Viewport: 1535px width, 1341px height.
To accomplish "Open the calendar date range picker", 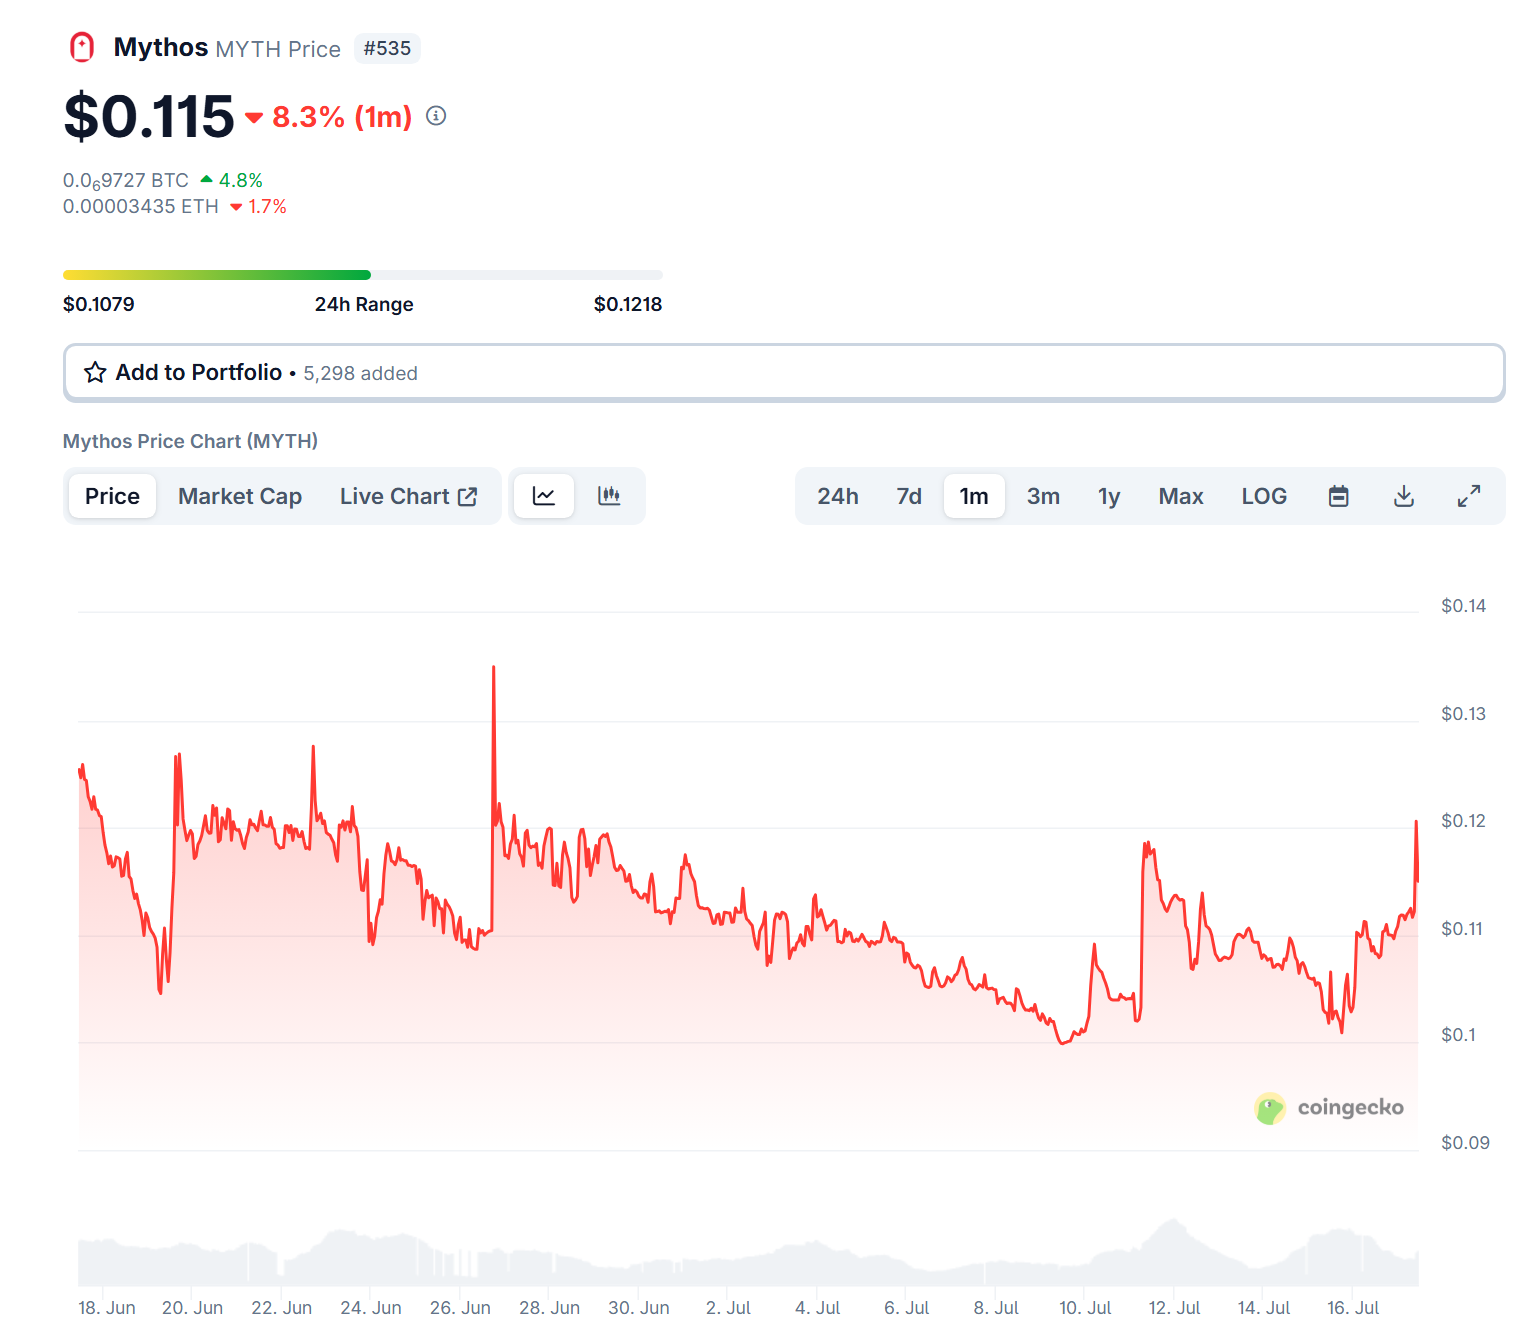I will pos(1339,496).
